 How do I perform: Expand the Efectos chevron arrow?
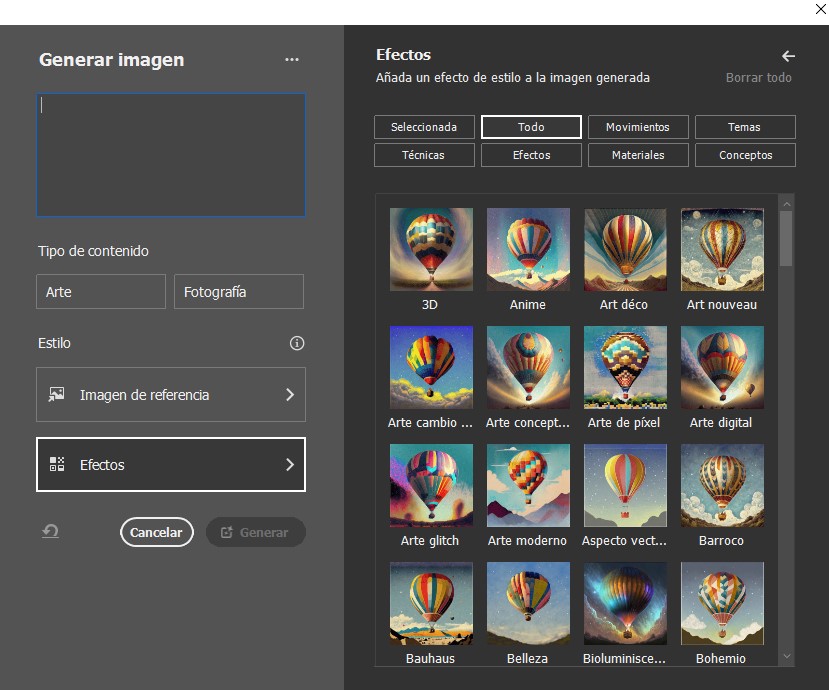[x=290, y=465]
